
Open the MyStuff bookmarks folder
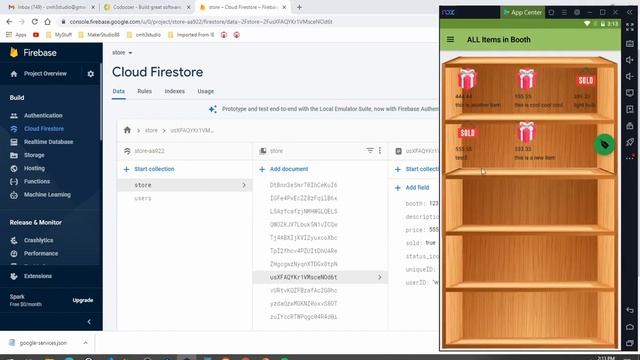coord(59,35)
